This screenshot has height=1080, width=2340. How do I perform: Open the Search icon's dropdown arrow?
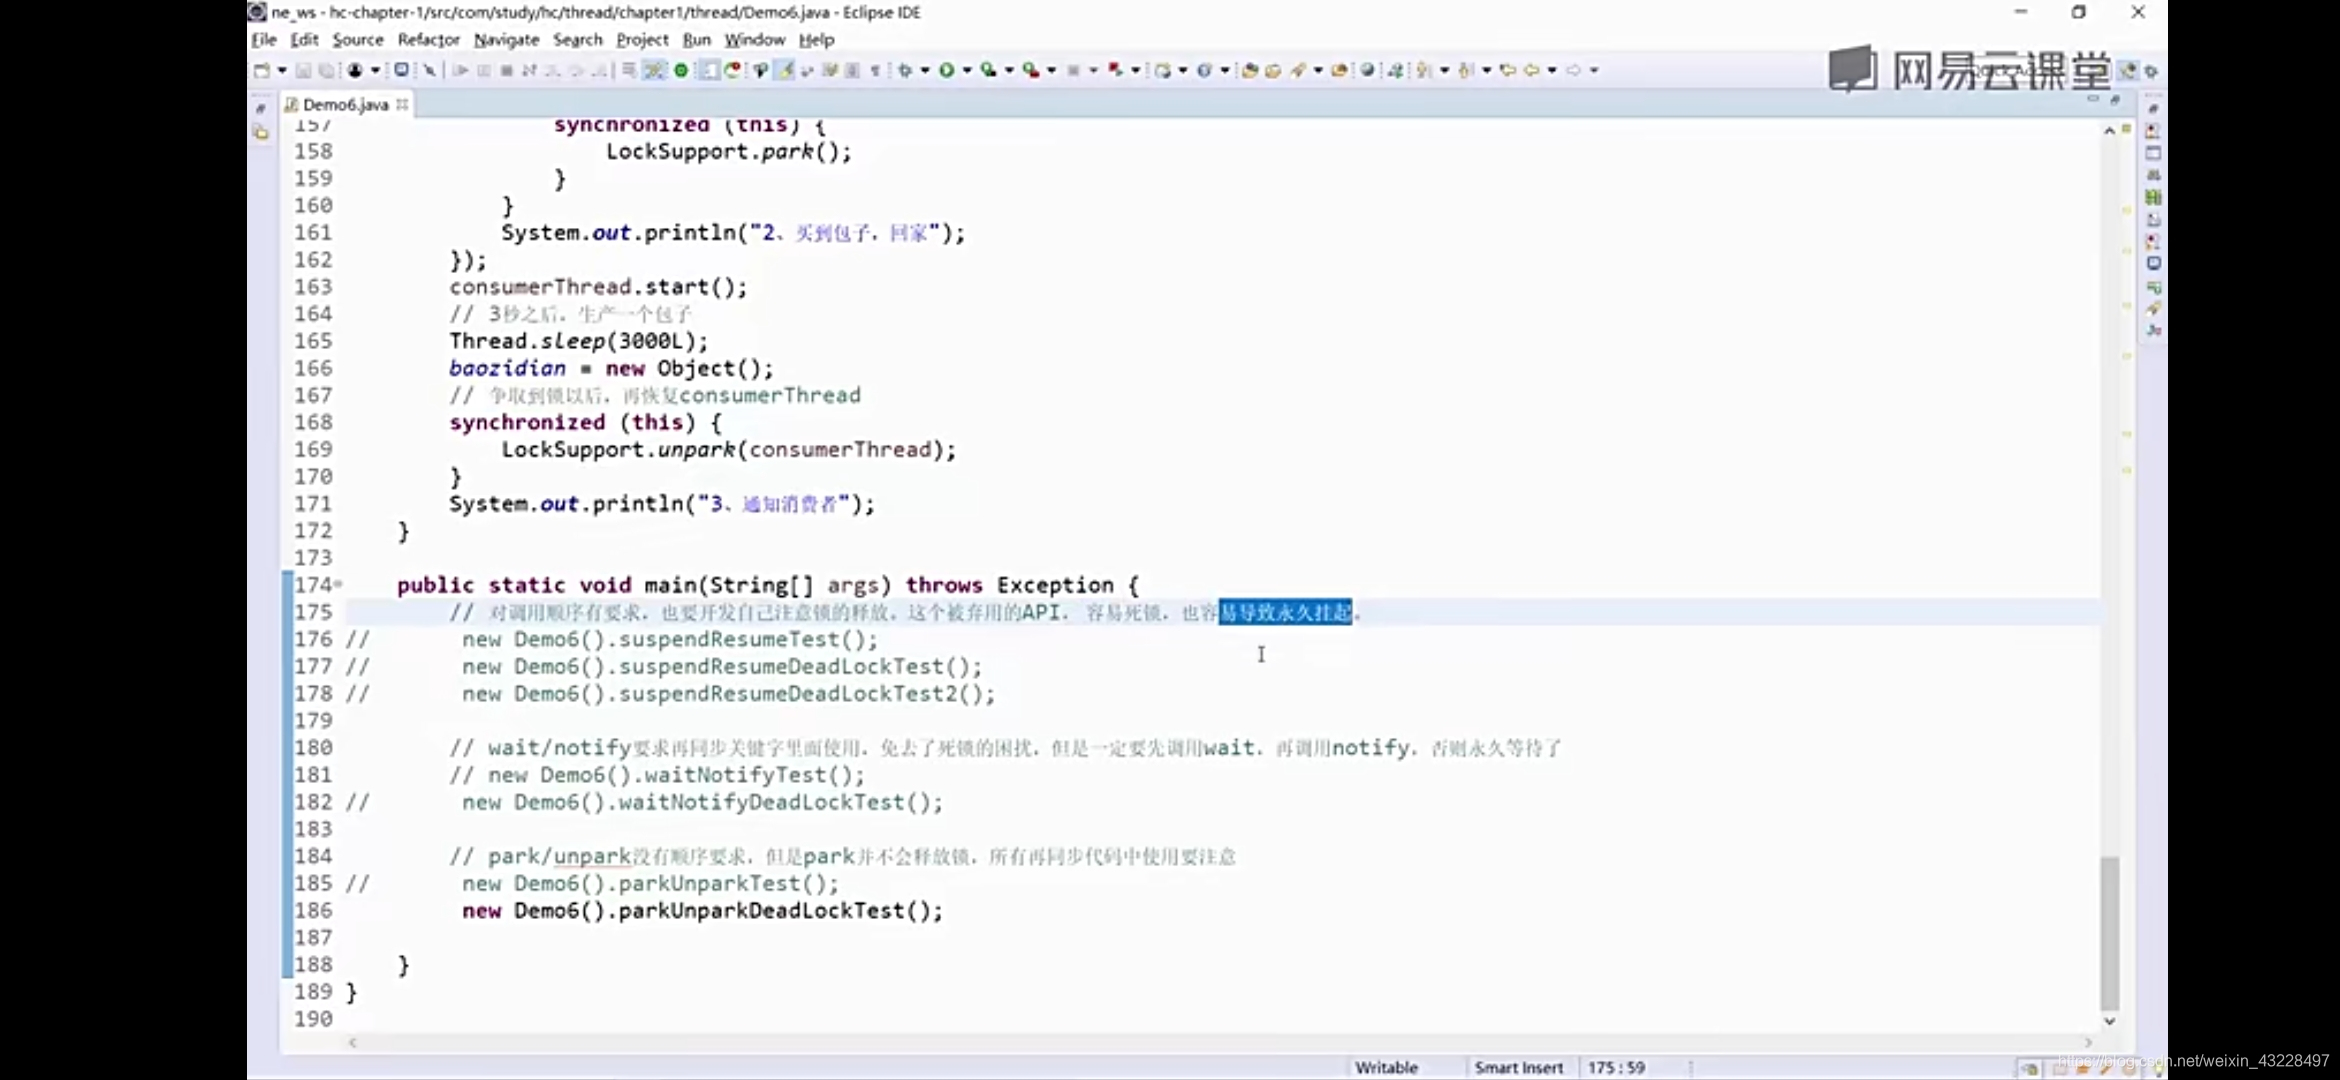tap(1318, 70)
